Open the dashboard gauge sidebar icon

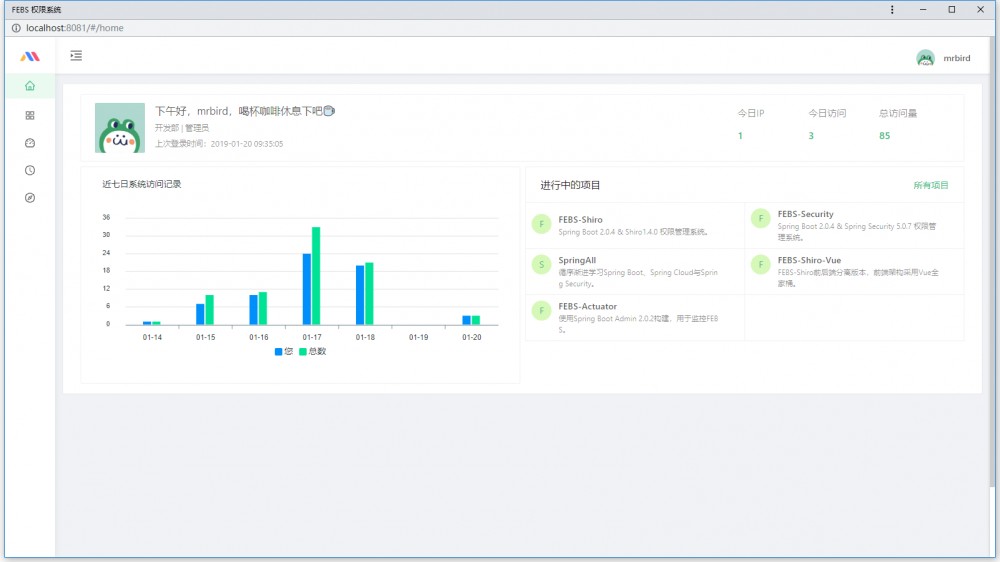(x=30, y=143)
